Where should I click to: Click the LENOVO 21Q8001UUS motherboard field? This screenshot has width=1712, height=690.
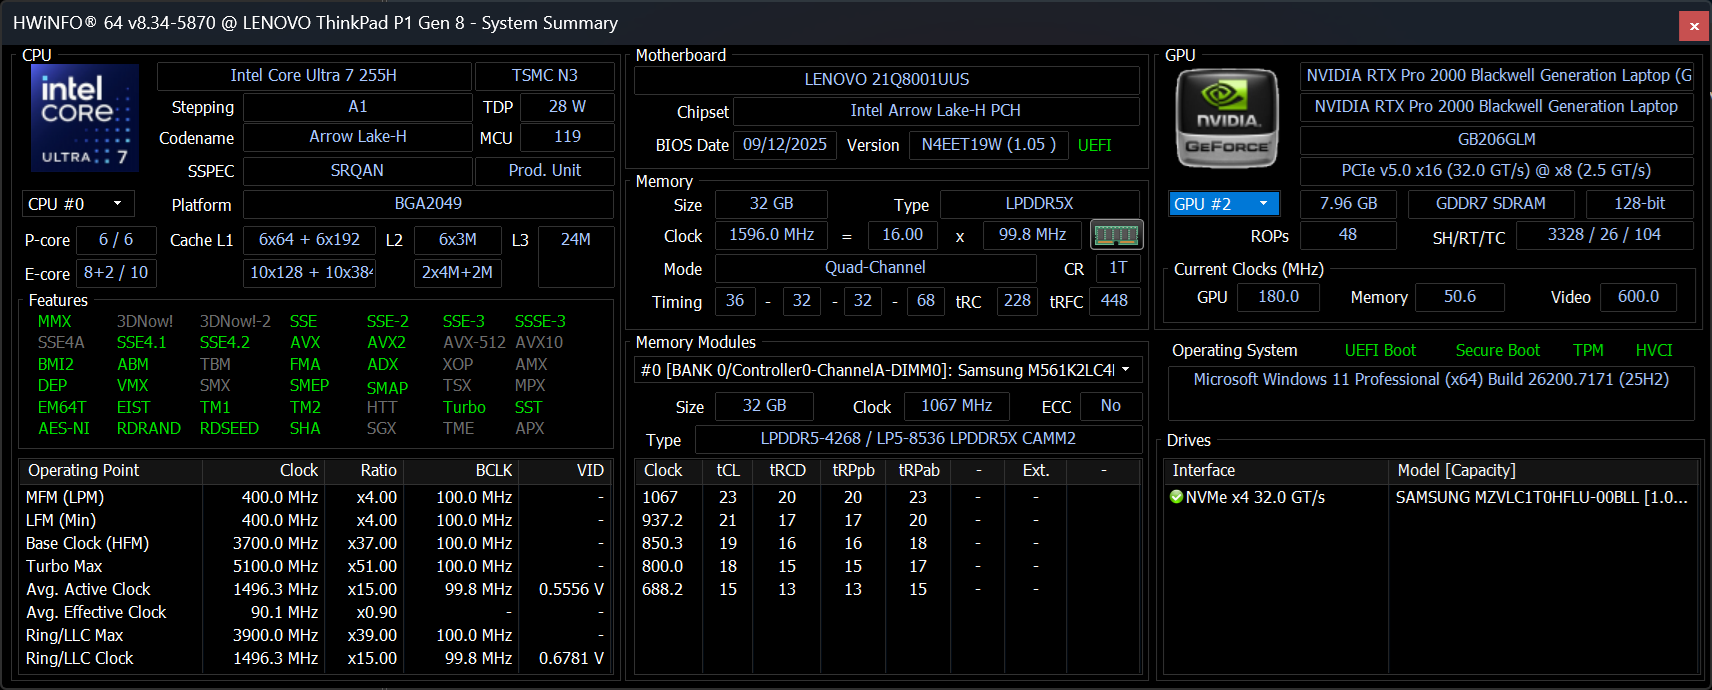point(886,80)
